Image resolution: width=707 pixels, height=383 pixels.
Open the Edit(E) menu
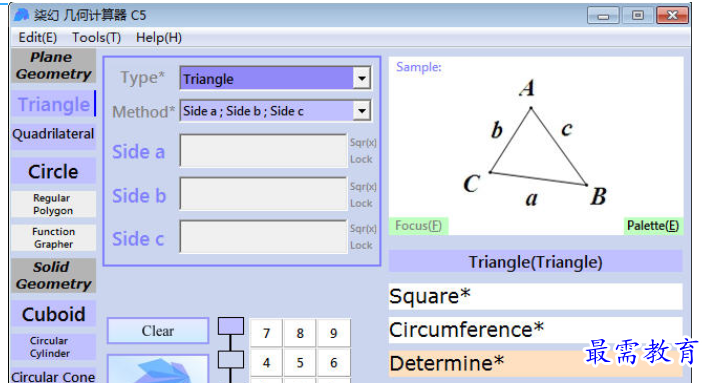pos(37,37)
